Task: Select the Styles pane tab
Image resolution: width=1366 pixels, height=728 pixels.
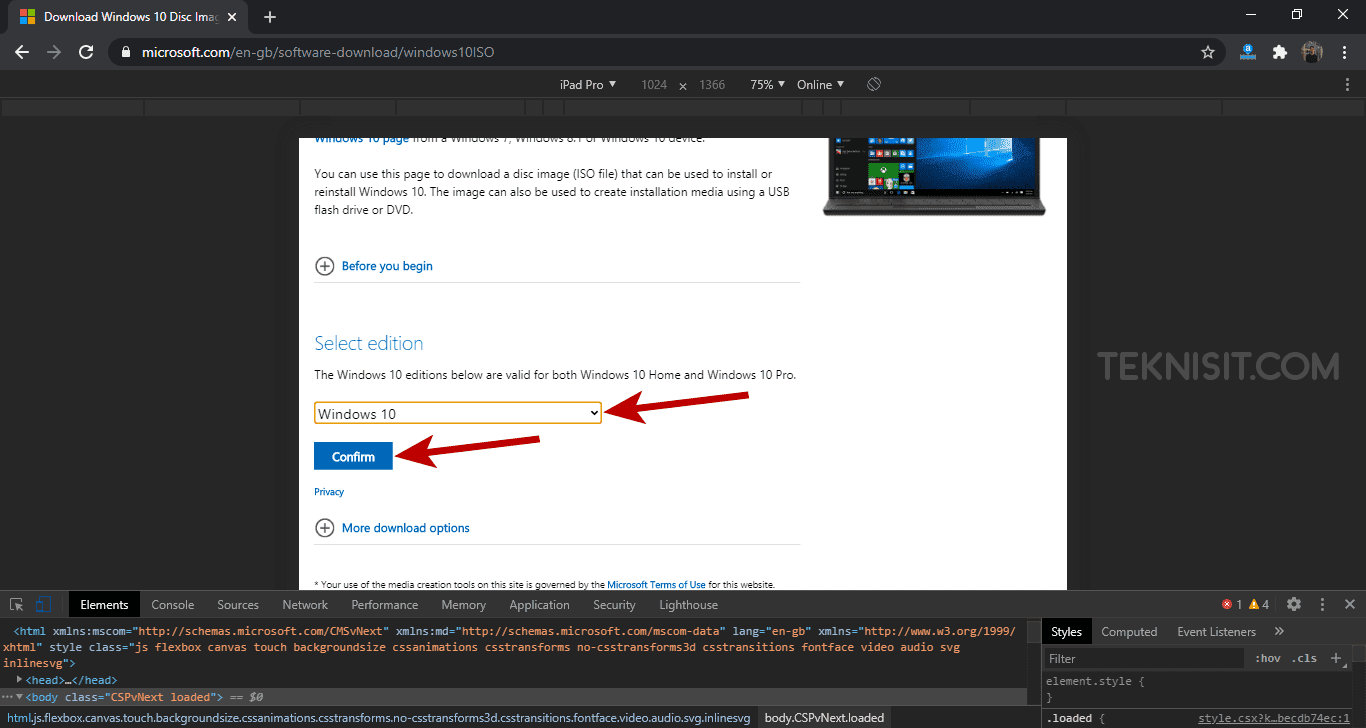Action: (1066, 631)
